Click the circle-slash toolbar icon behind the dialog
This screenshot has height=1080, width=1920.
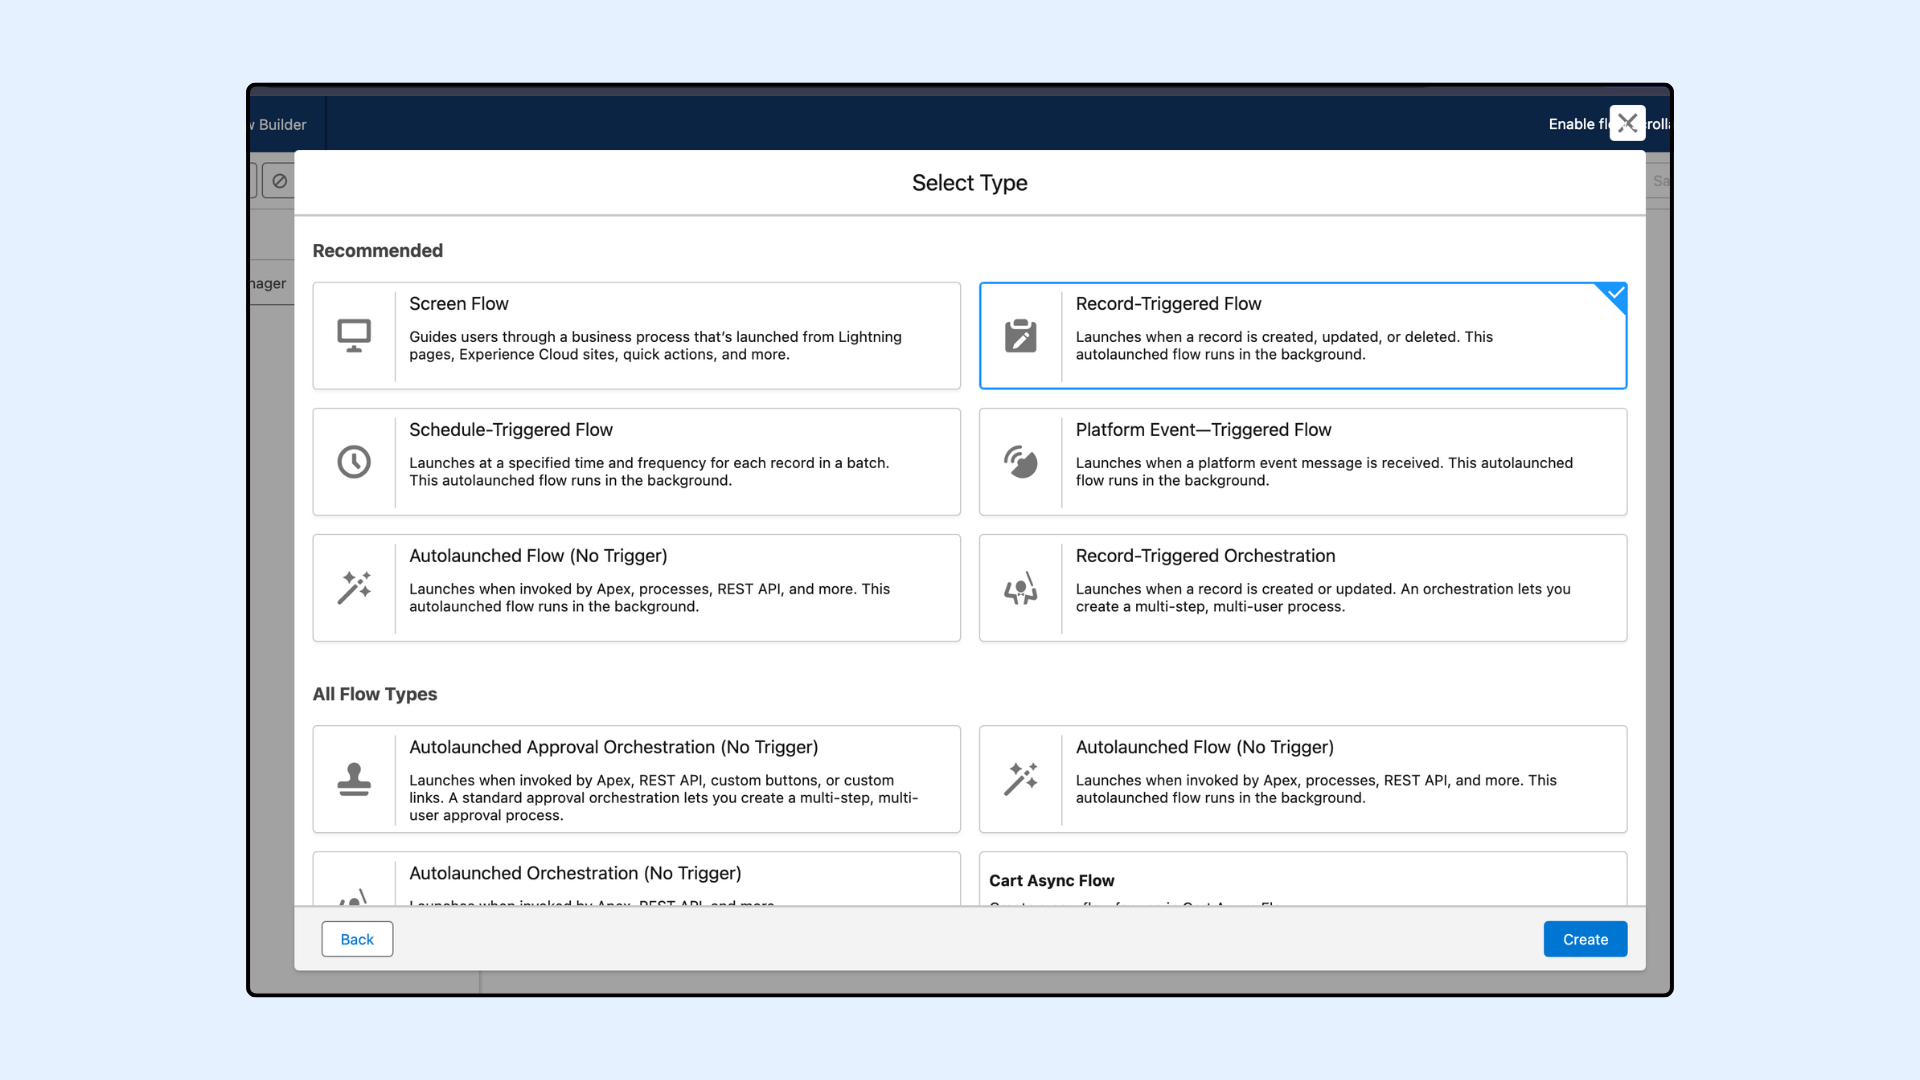pos(280,181)
